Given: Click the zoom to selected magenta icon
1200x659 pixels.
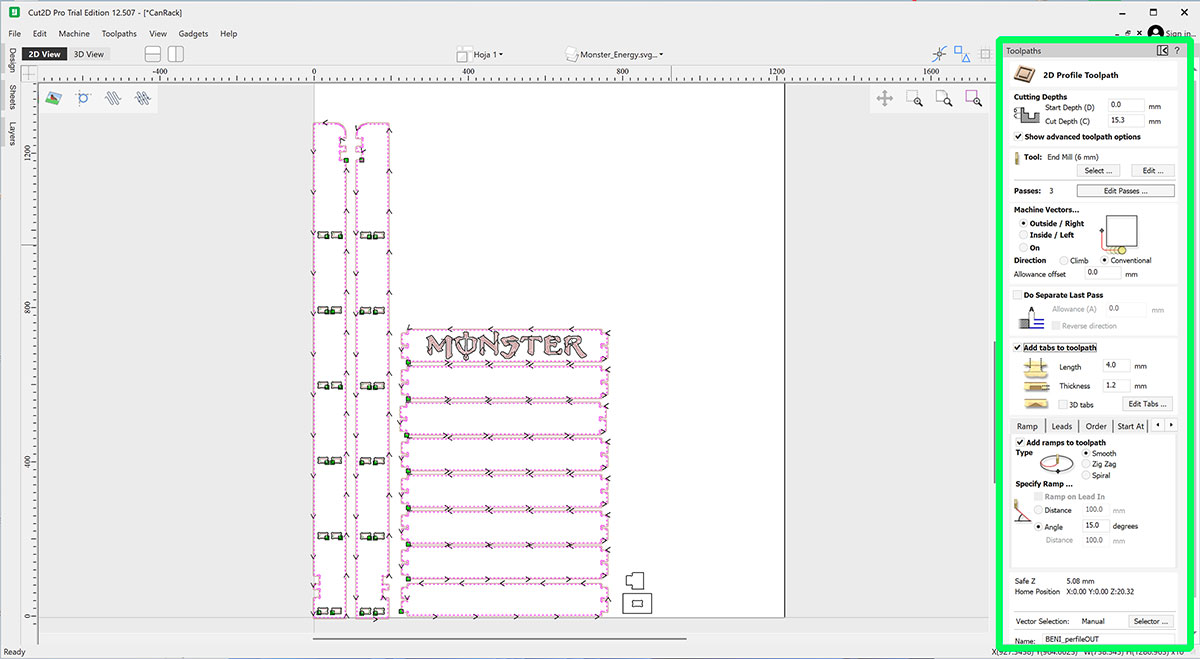Looking at the screenshot, I should 973,98.
